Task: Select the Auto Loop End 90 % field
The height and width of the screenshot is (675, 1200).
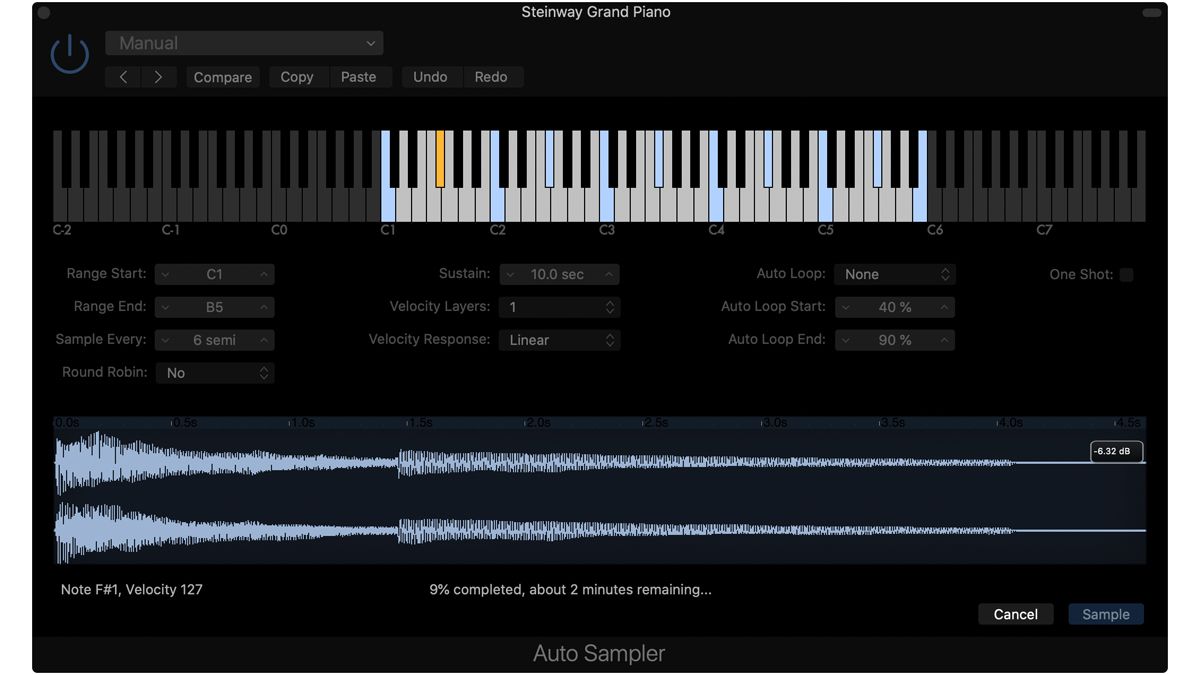Action: (x=895, y=340)
